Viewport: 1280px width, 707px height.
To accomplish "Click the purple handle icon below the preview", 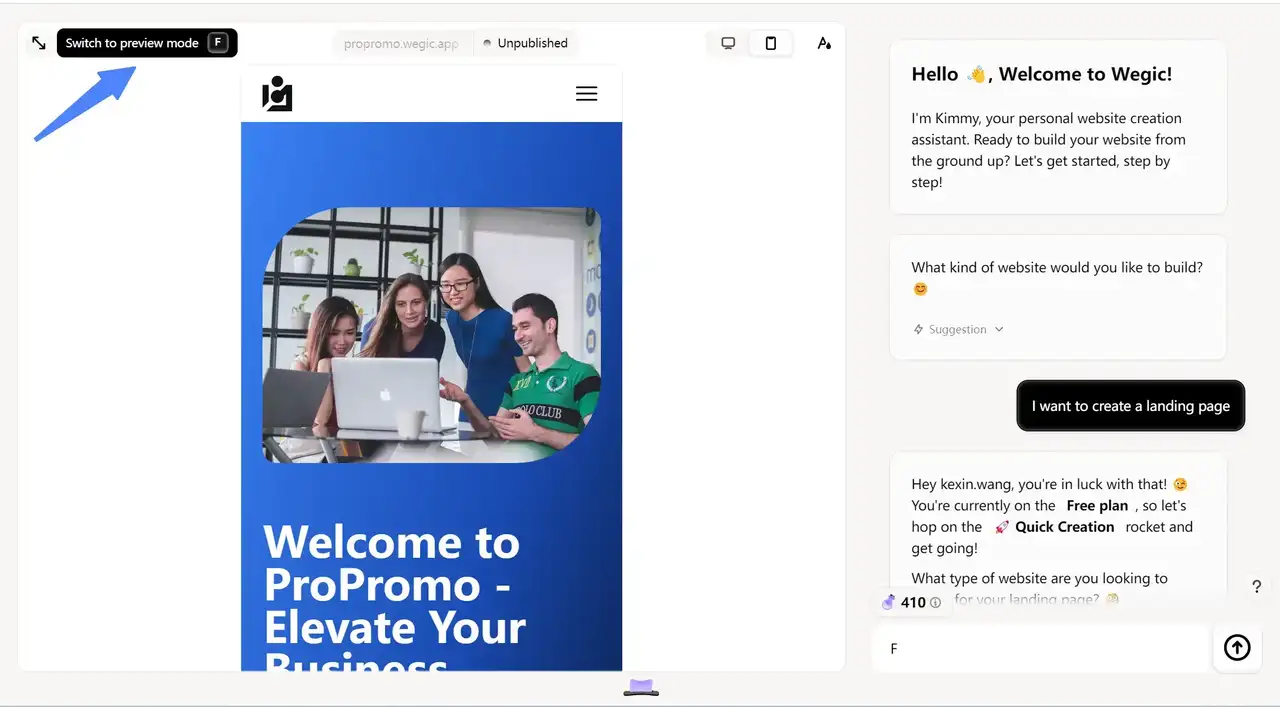I will (641, 687).
